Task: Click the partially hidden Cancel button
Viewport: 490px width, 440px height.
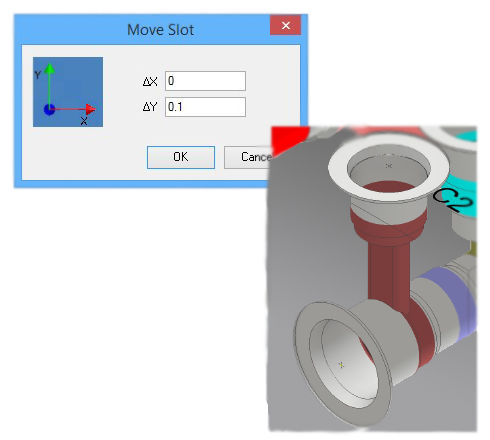Action: click(248, 157)
